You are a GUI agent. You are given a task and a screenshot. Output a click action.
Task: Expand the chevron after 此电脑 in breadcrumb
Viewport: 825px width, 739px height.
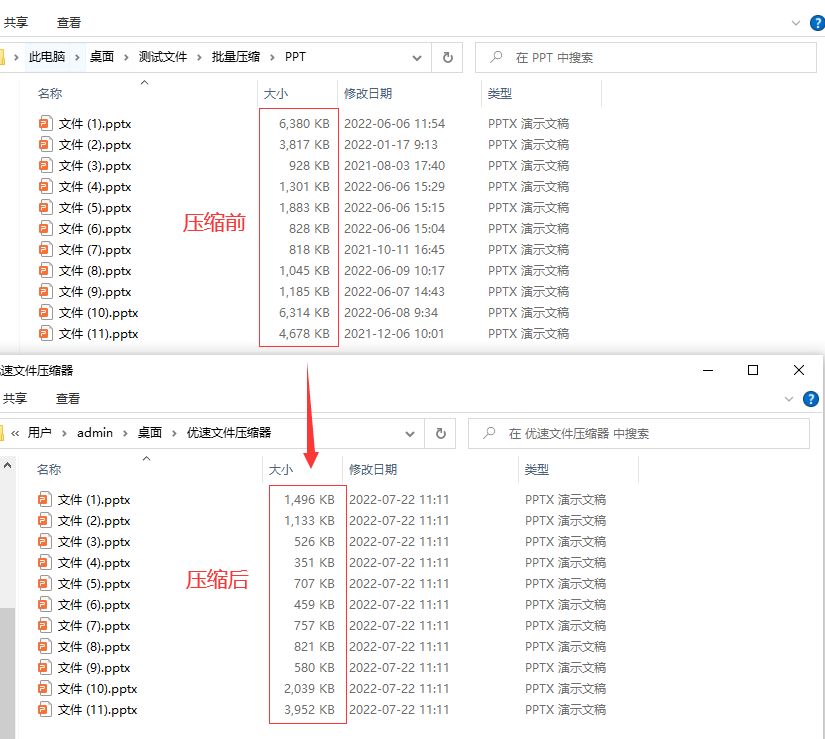tap(77, 57)
